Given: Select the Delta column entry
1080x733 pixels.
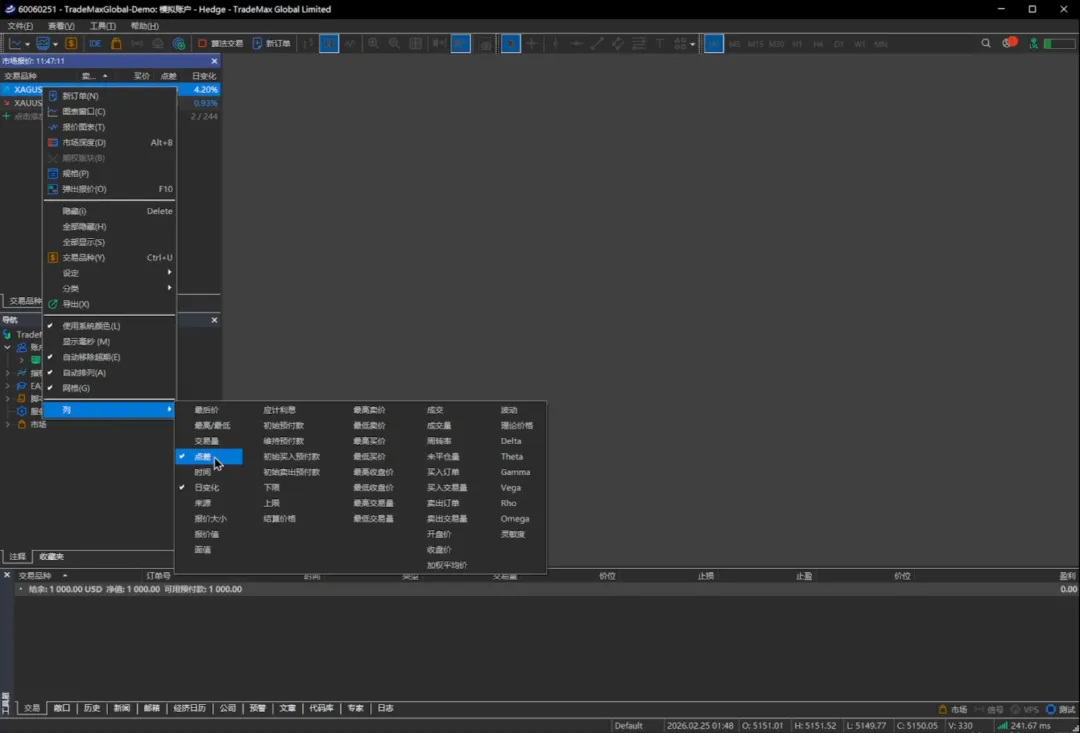Looking at the screenshot, I should [x=511, y=441].
